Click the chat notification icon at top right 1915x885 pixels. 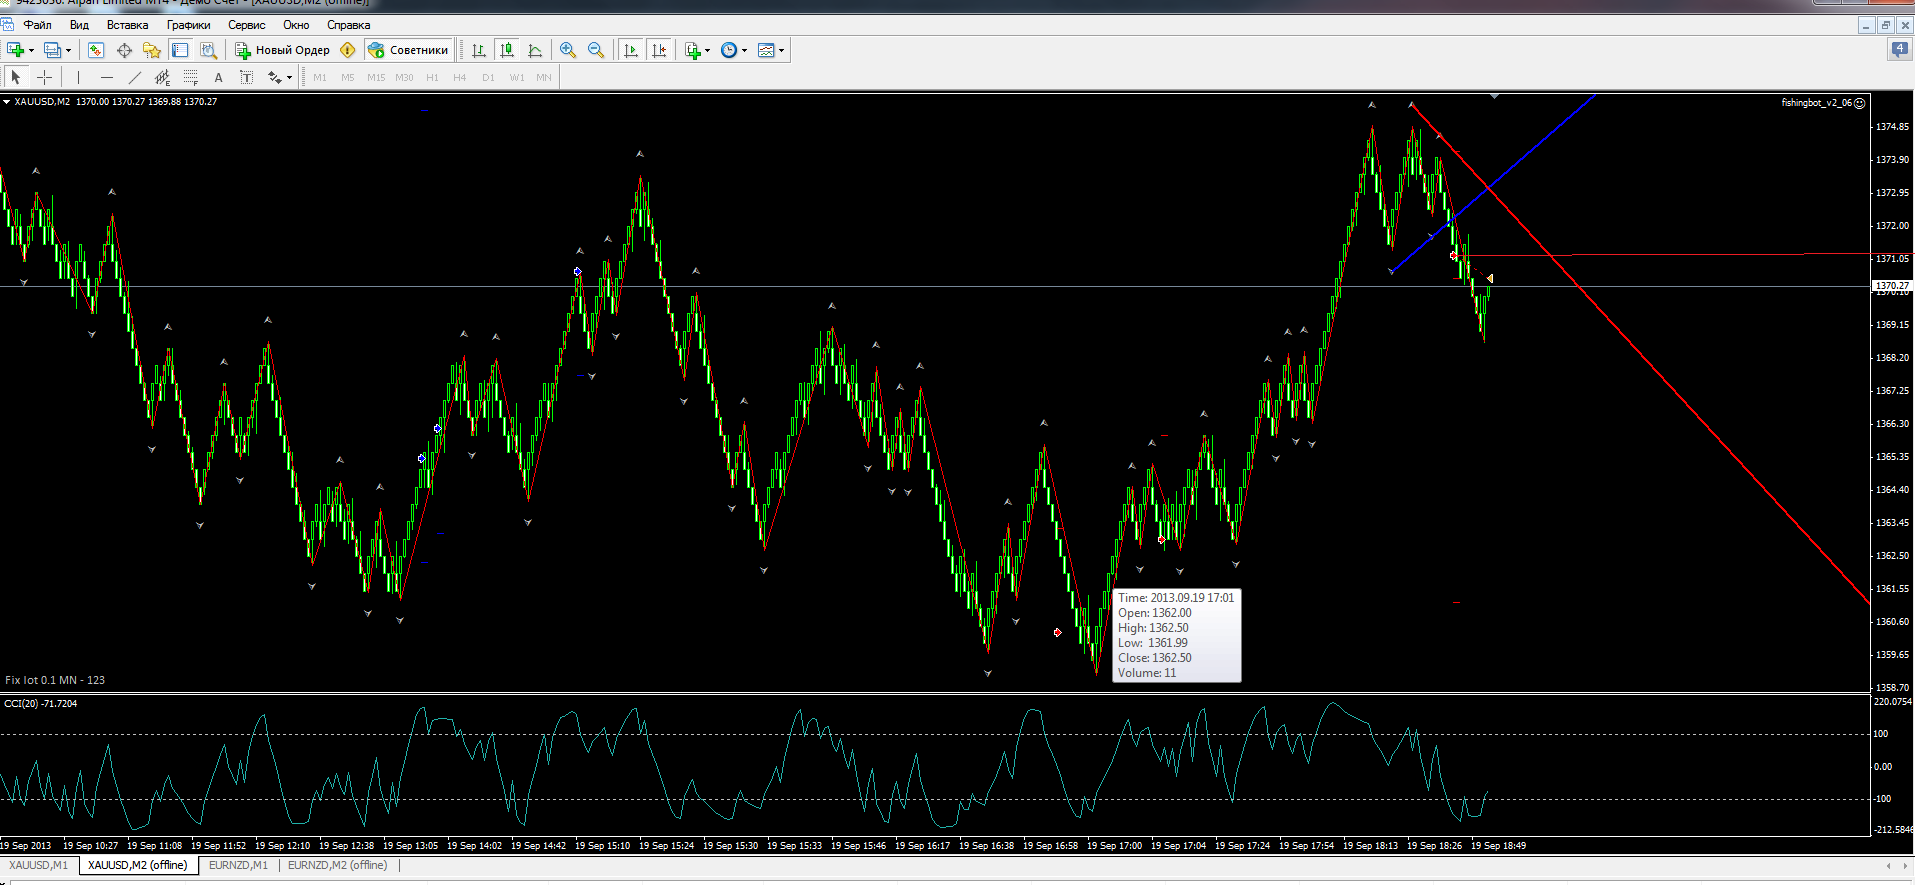point(1899,49)
